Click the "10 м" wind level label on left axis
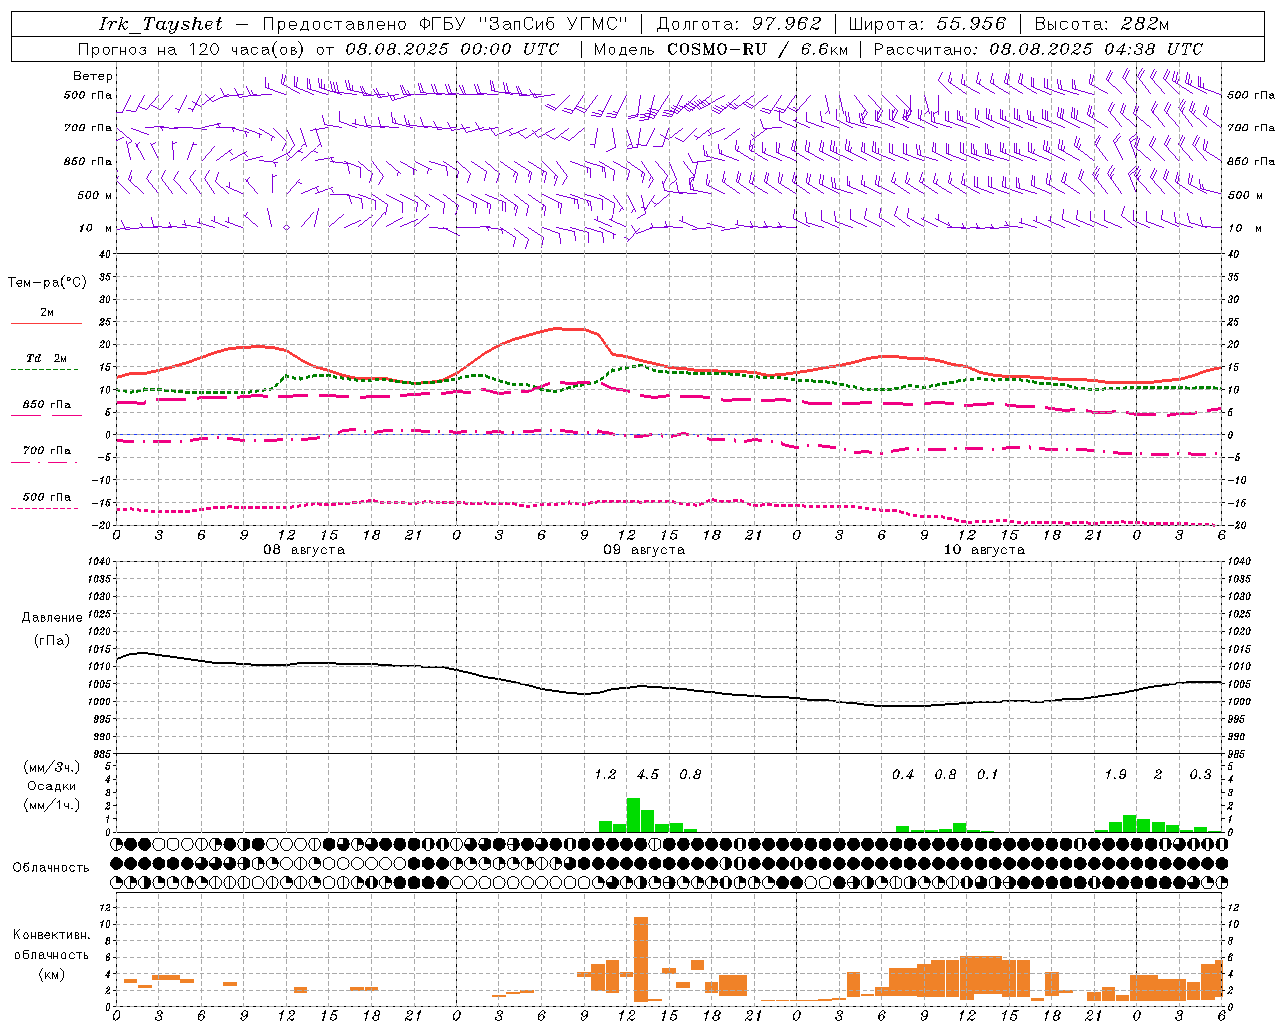 [x=97, y=228]
